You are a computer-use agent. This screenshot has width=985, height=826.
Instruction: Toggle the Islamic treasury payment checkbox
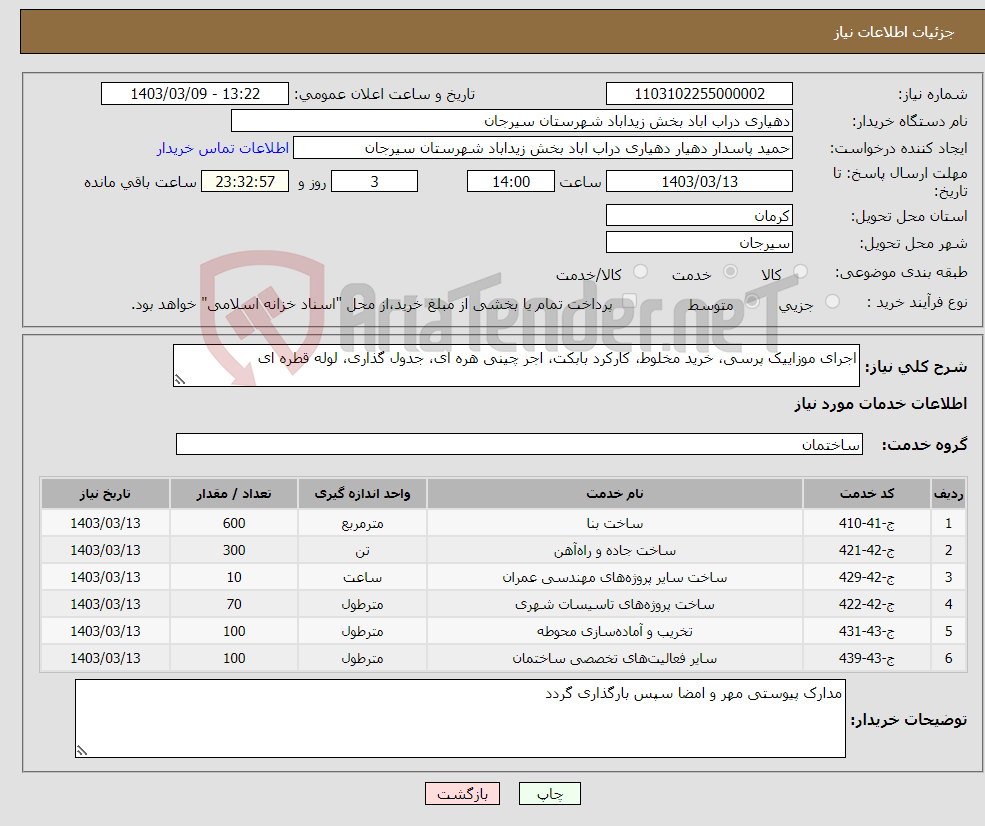(x=629, y=302)
